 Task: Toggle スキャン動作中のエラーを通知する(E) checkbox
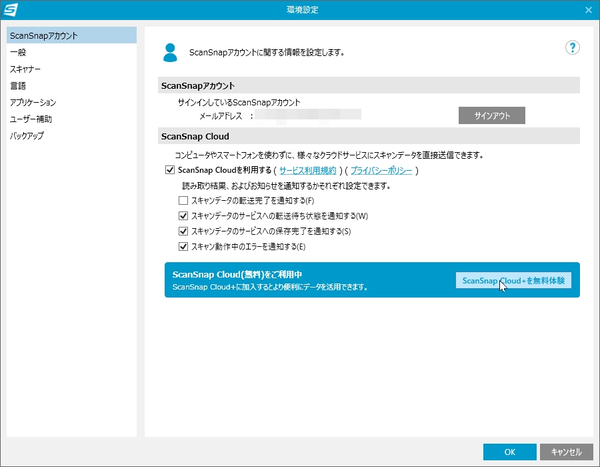pyautogui.click(x=183, y=247)
